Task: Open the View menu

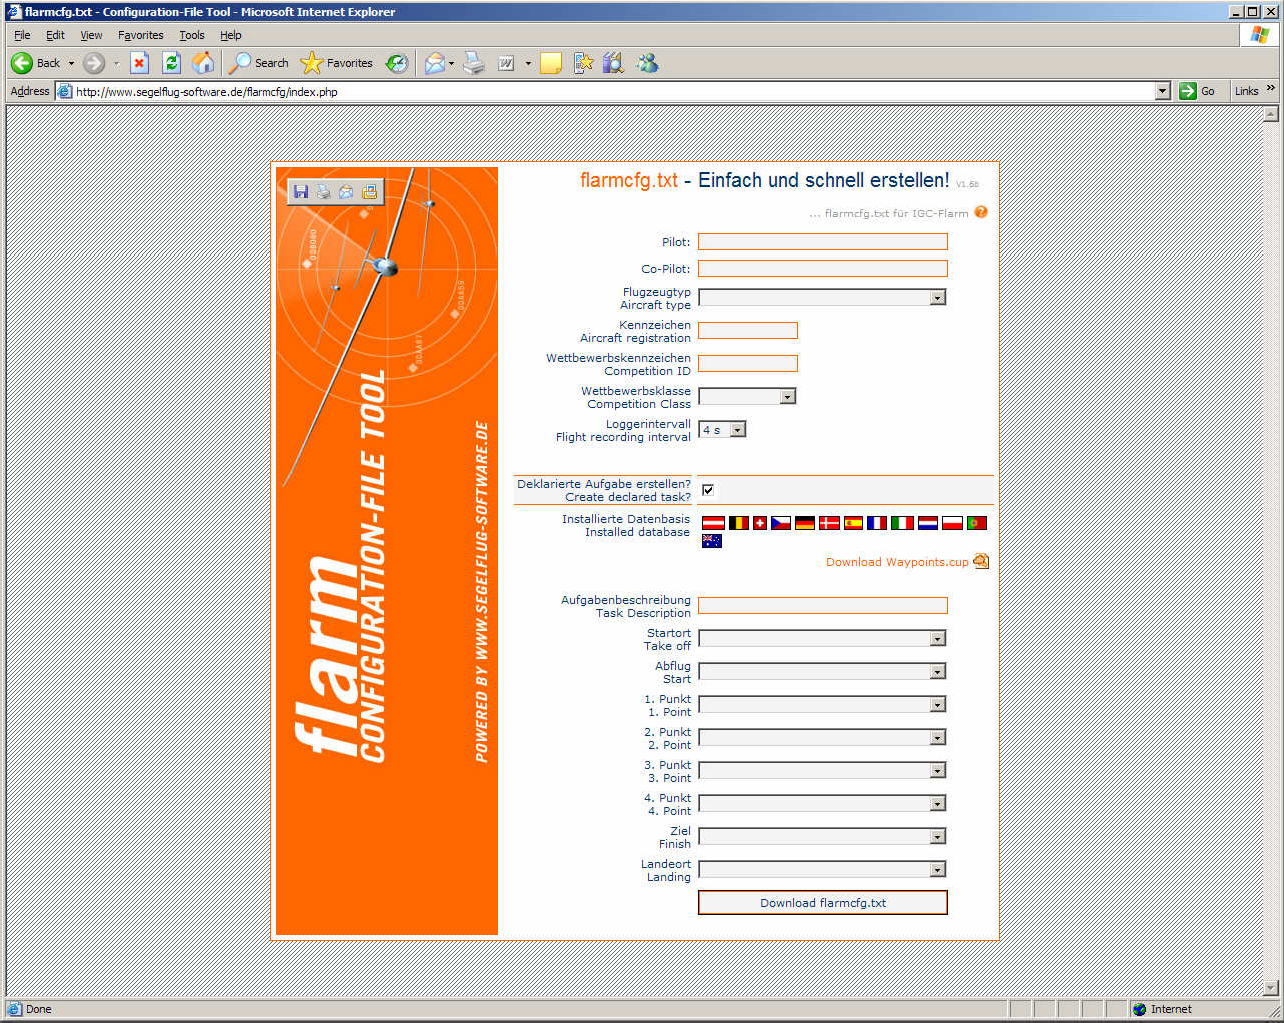Action: point(91,35)
